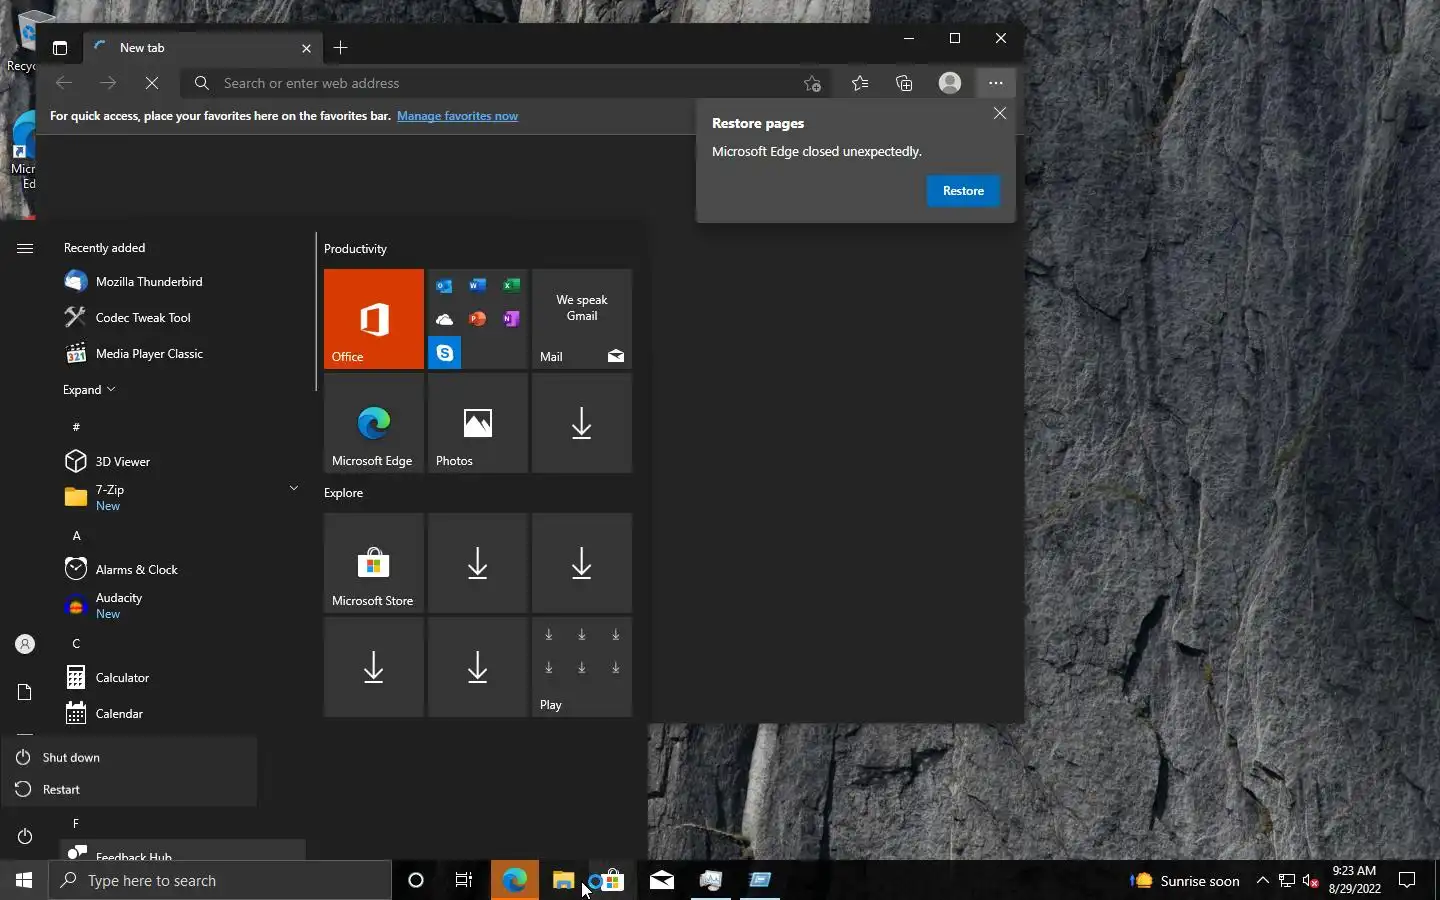Open a new tab in Edge
The width and height of the screenshot is (1440, 900).
click(340, 48)
